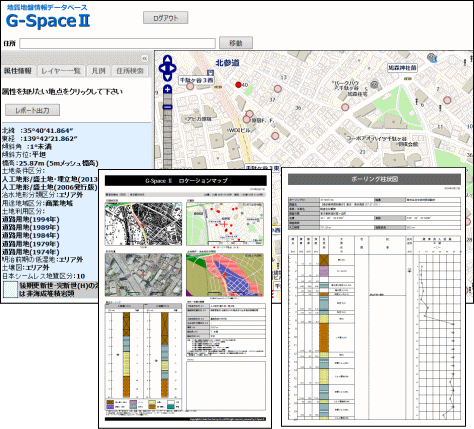Click the 千駄ヶ谷3西 intersection label
The image size is (474, 429).
(196, 80)
